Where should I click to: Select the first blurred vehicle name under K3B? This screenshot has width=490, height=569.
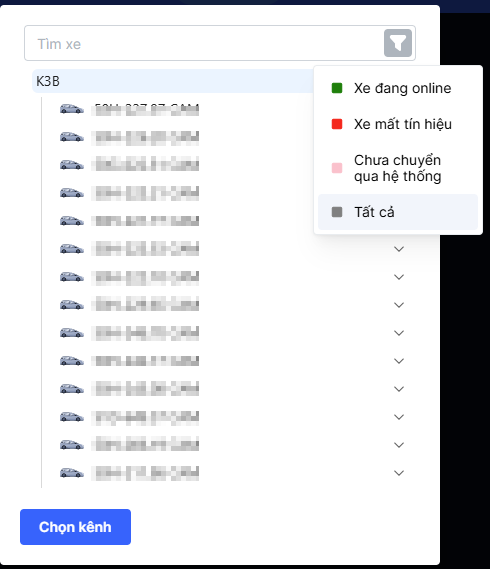point(145,109)
